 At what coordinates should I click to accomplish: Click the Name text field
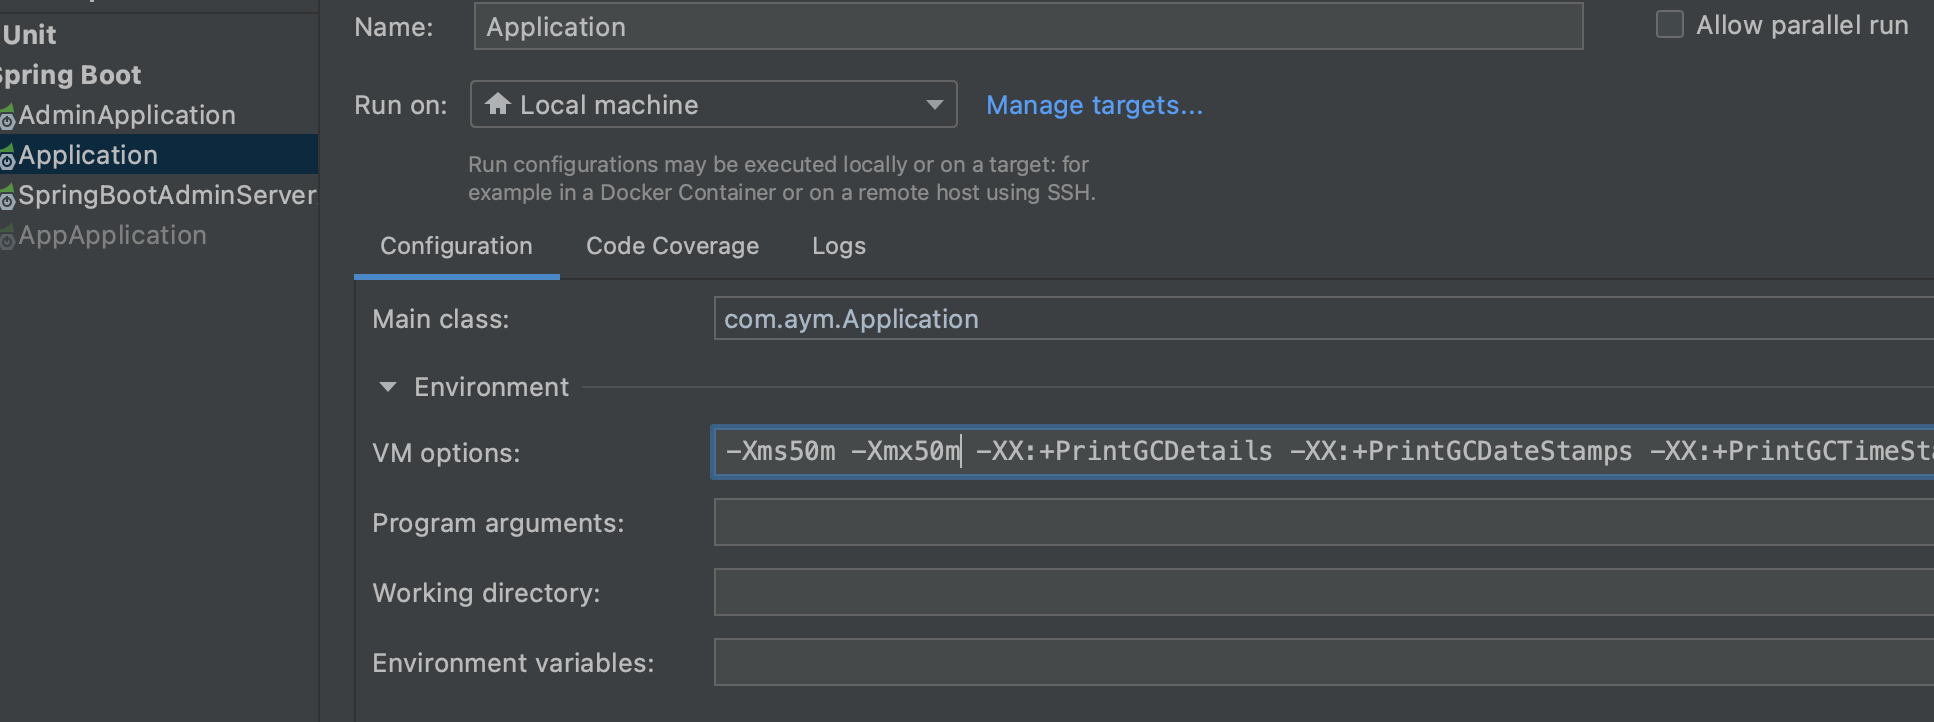coord(1027,27)
